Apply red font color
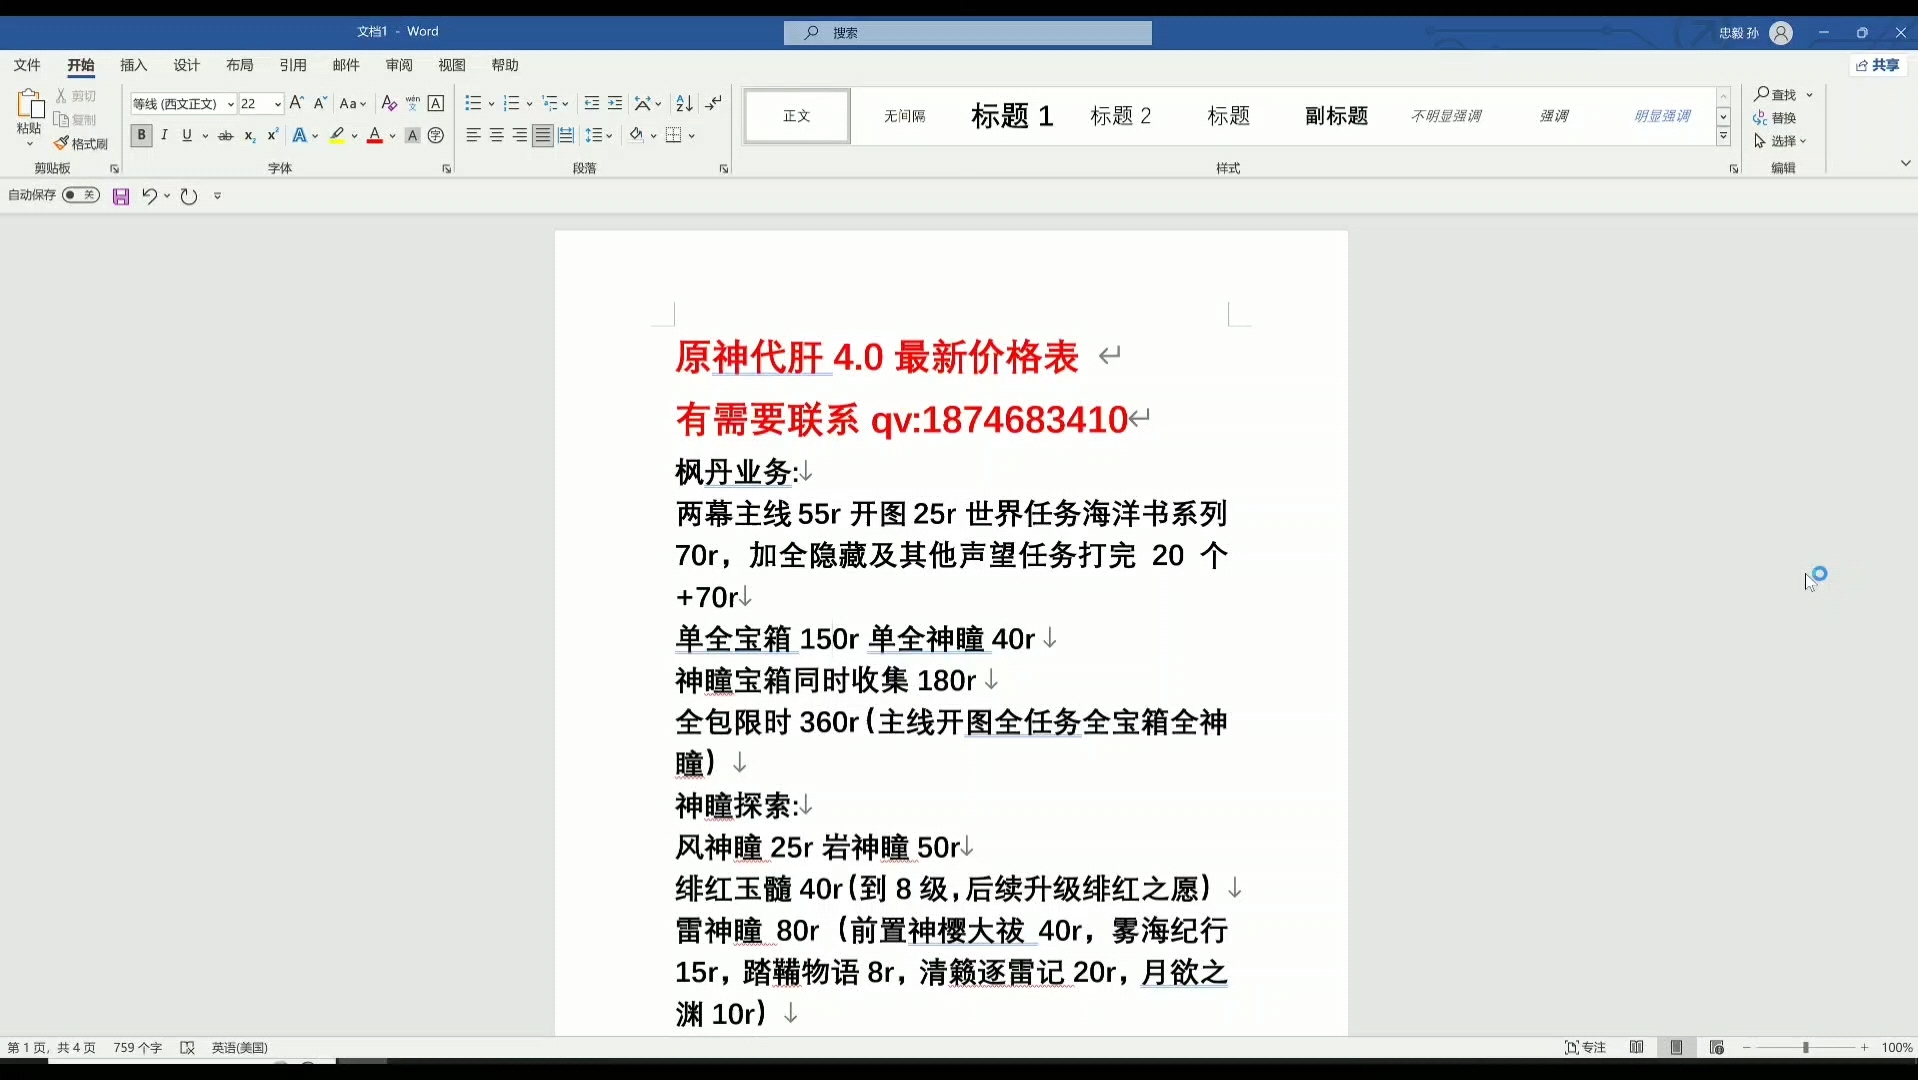The image size is (1918, 1080). pos(375,135)
